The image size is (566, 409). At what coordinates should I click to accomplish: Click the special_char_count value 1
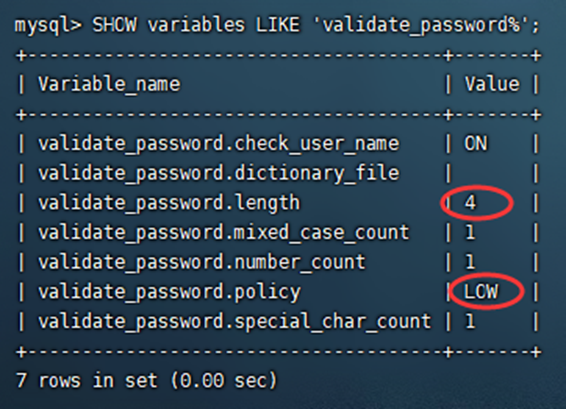pos(470,321)
